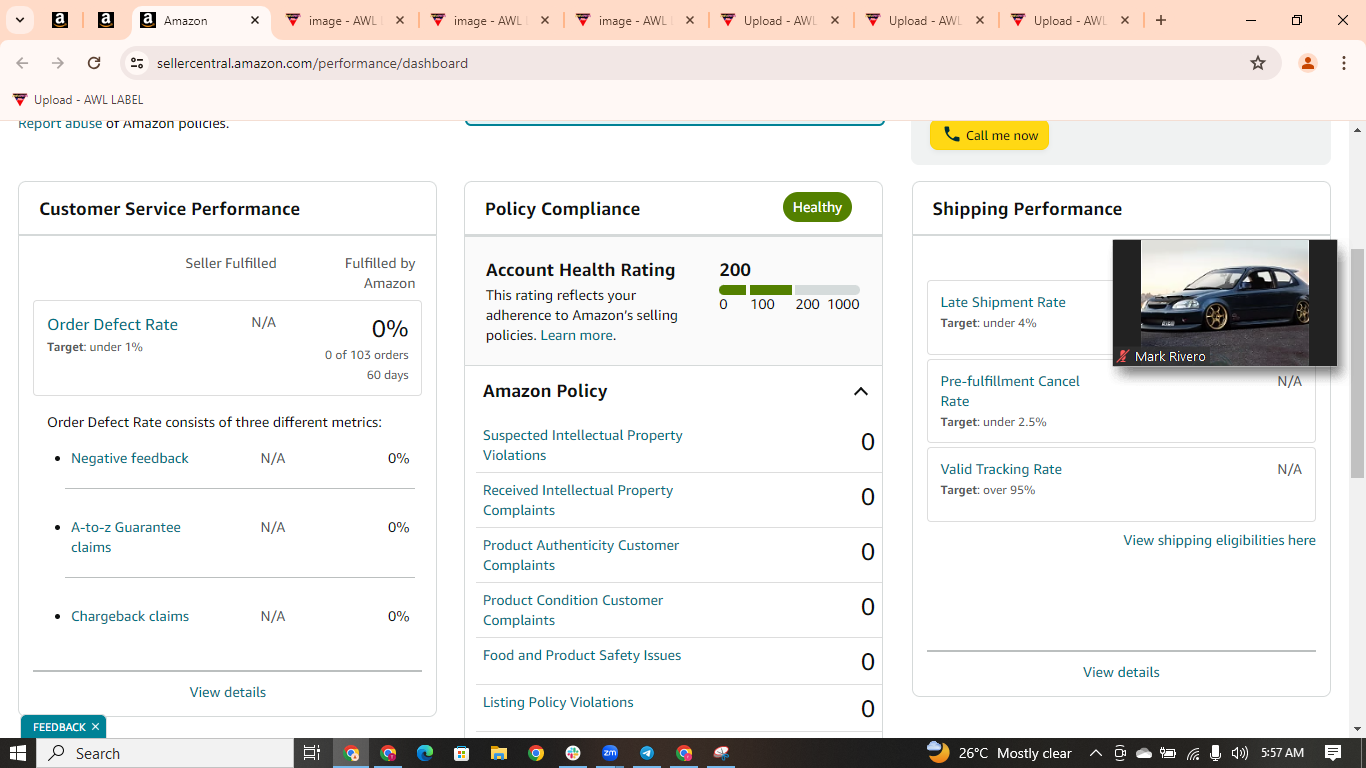The height and width of the screenshot is (768, 1366).
Task: Click the taskbar Search box
Action: 165,753
